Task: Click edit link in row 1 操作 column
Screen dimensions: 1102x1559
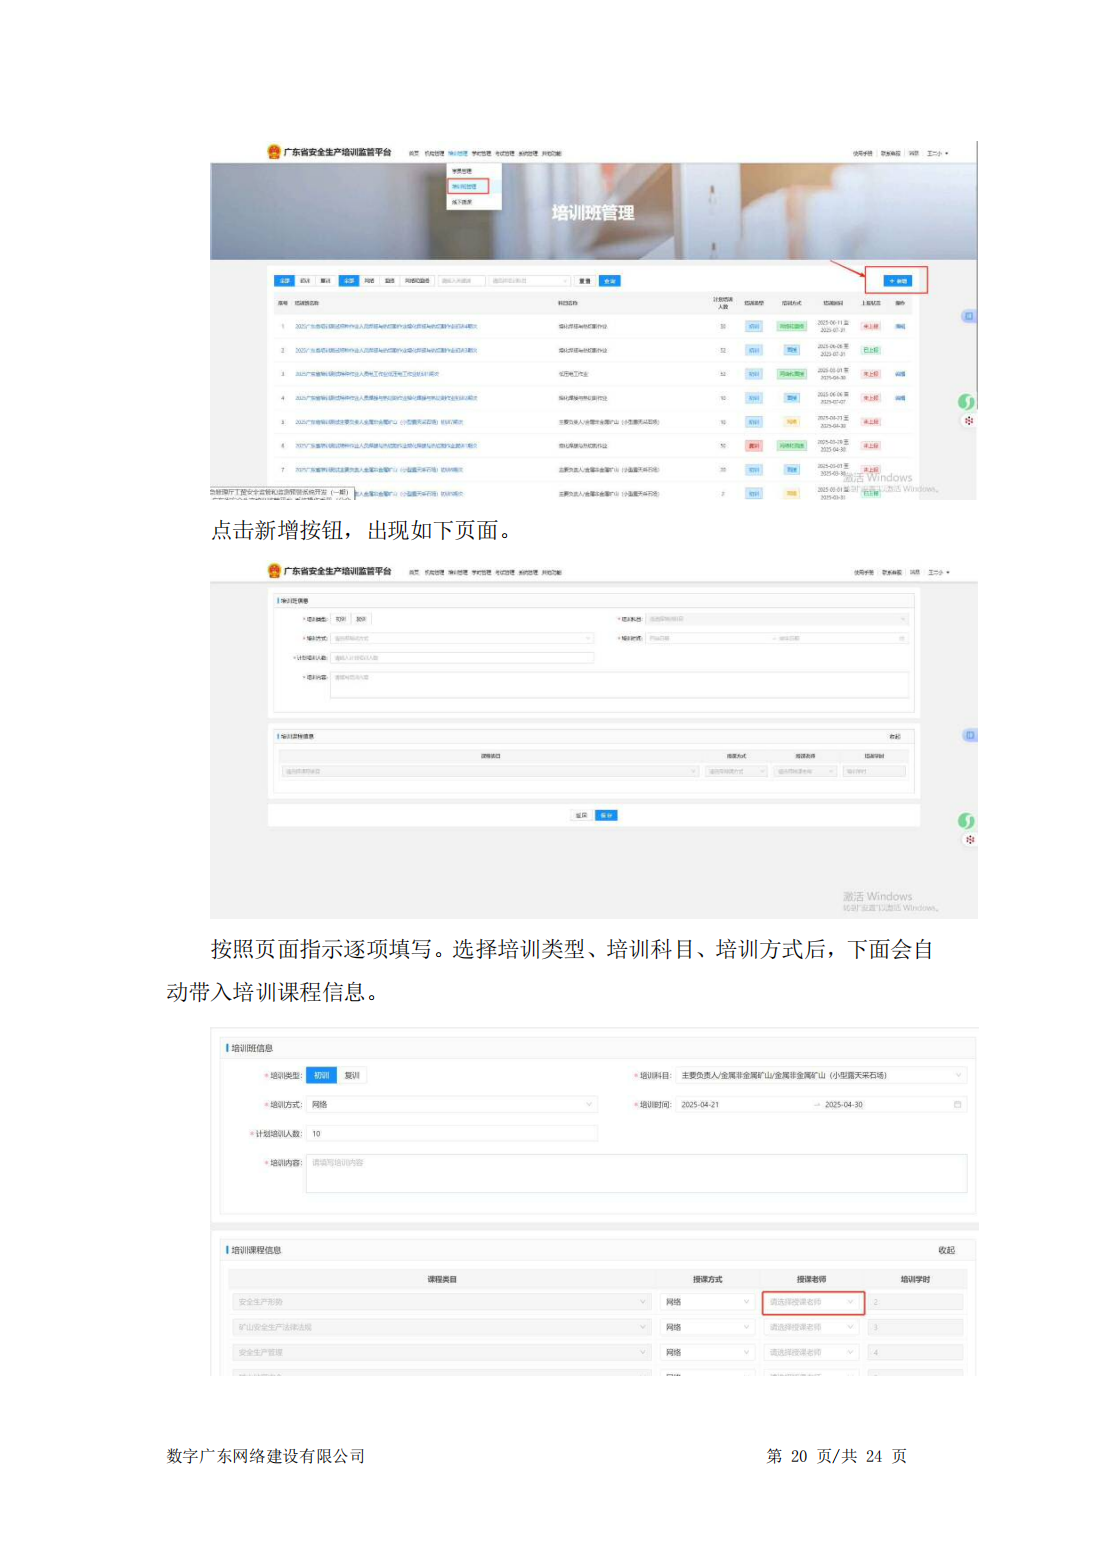Action: (x=900, y=326)
